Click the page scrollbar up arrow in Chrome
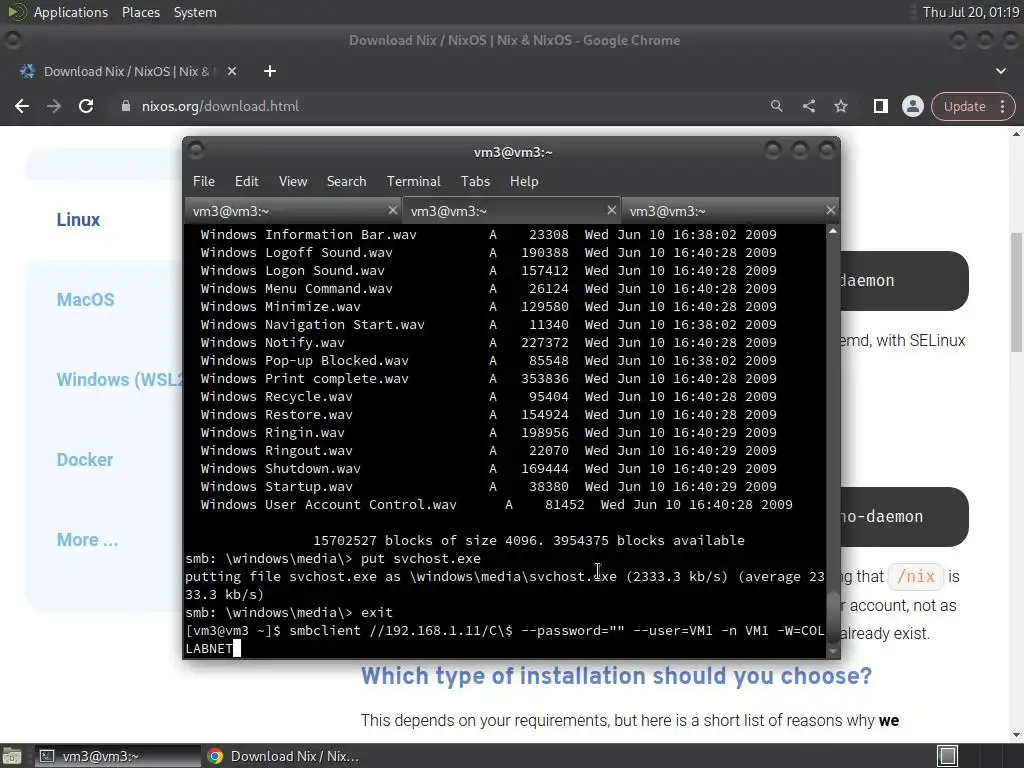Image resolution: width=1024 pixels, height=768 pixels. 1017,134
